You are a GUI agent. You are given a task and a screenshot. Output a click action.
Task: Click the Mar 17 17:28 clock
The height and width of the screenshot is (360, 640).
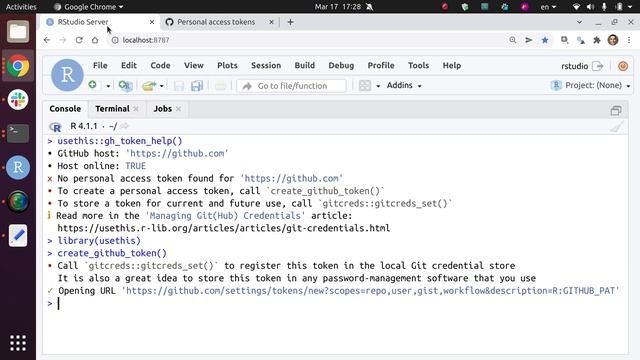pos(338,7)
